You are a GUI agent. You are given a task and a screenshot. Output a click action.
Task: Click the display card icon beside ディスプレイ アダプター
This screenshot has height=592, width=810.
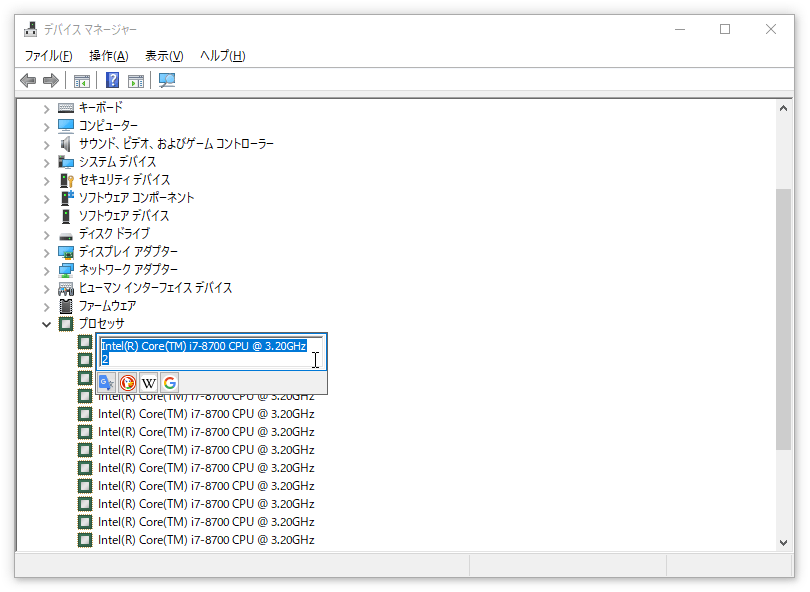pos(66,252)
